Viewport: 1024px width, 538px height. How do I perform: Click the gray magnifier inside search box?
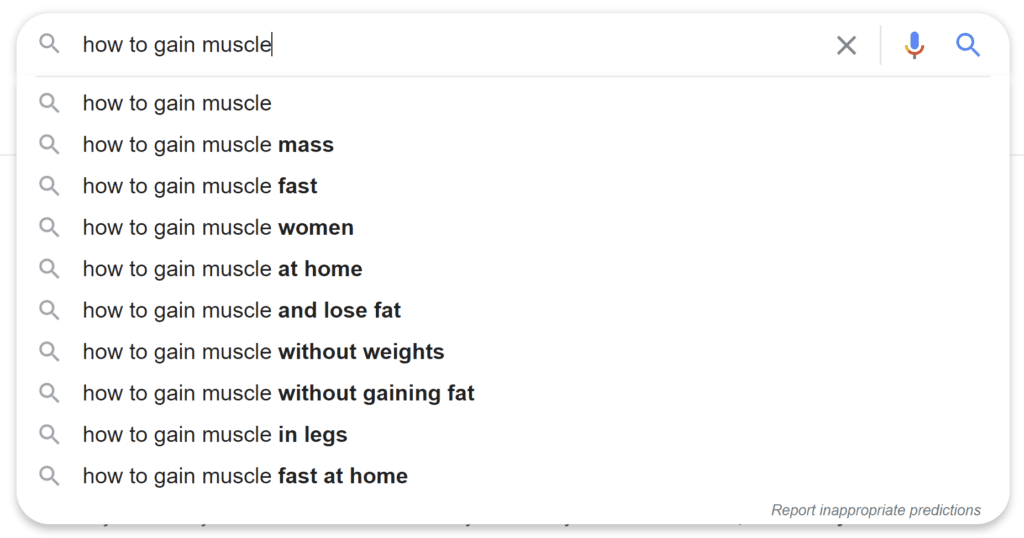click(49, 44)
